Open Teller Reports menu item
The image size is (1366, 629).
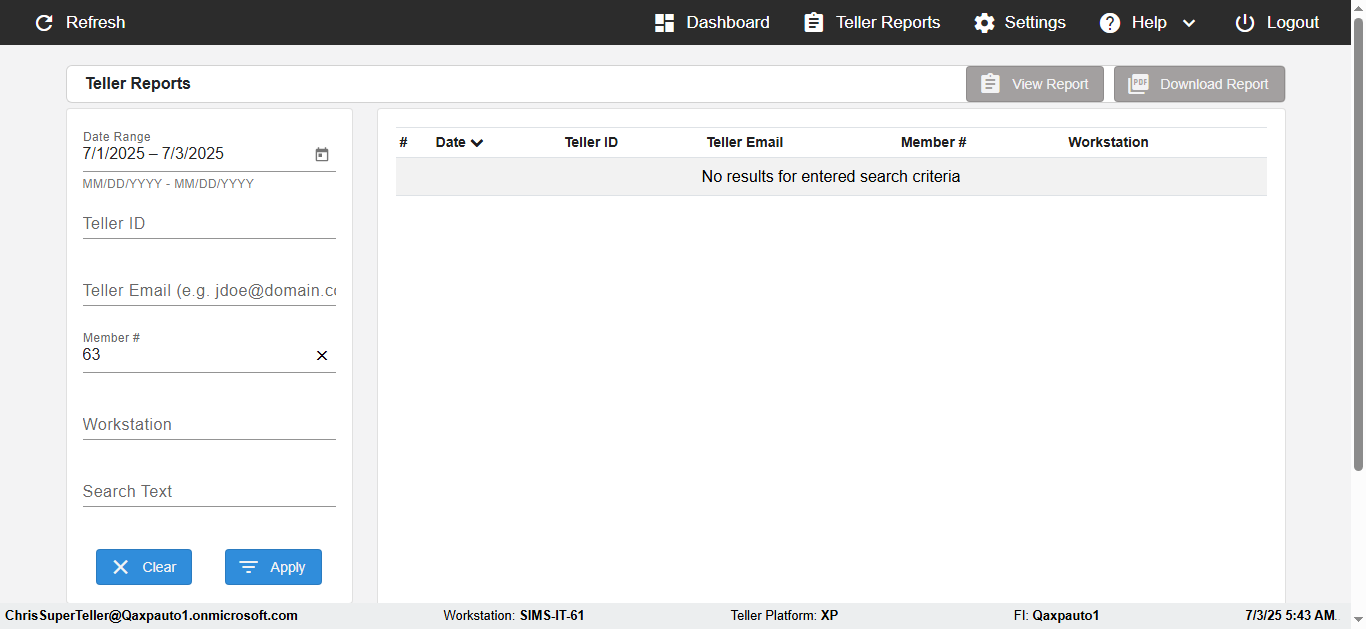click(888, 22)
